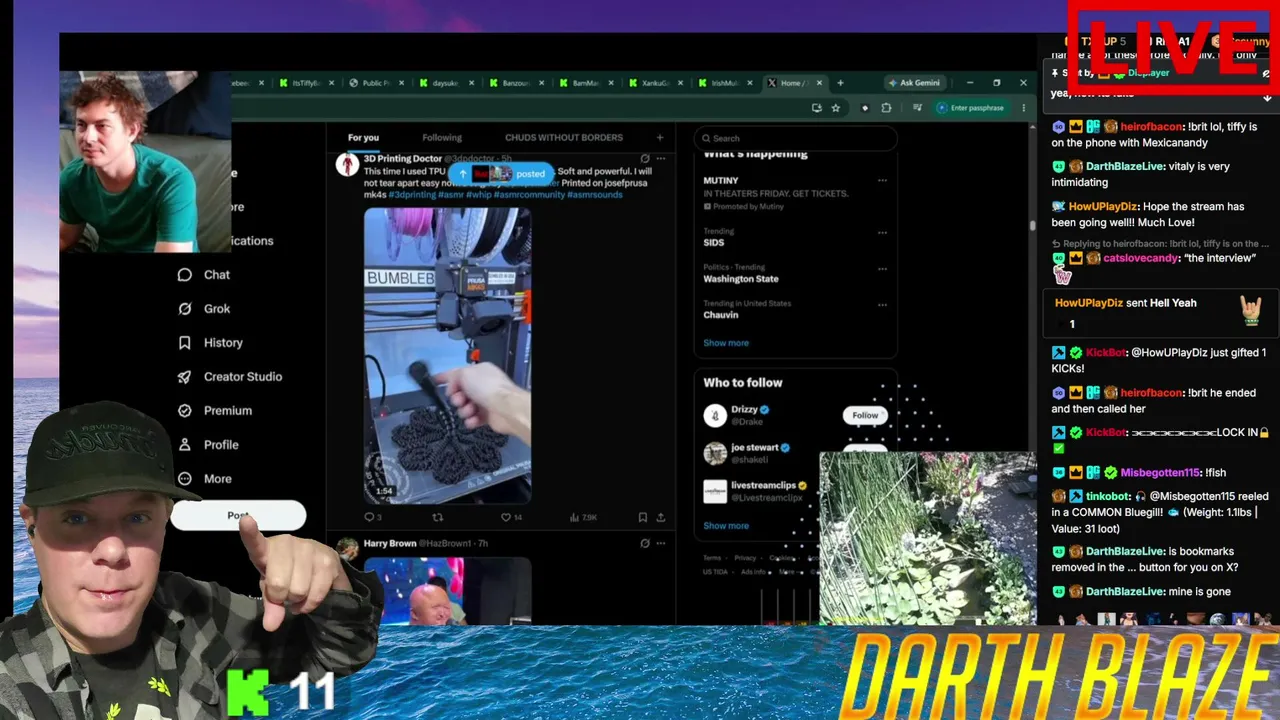Open the Chauvin trending topic
Image resolution: width=1280 pixels, height=720 pixels.
(x=721, y=315)
